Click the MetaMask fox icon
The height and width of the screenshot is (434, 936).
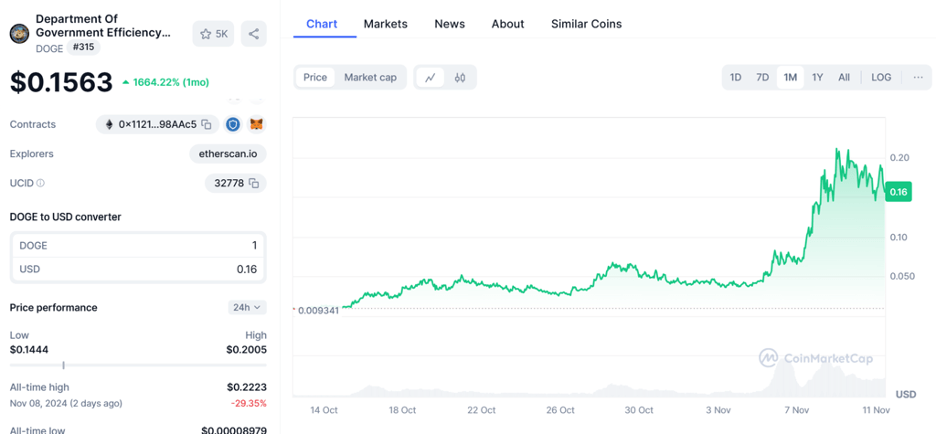pyautogui.click(x=256, y=124)
